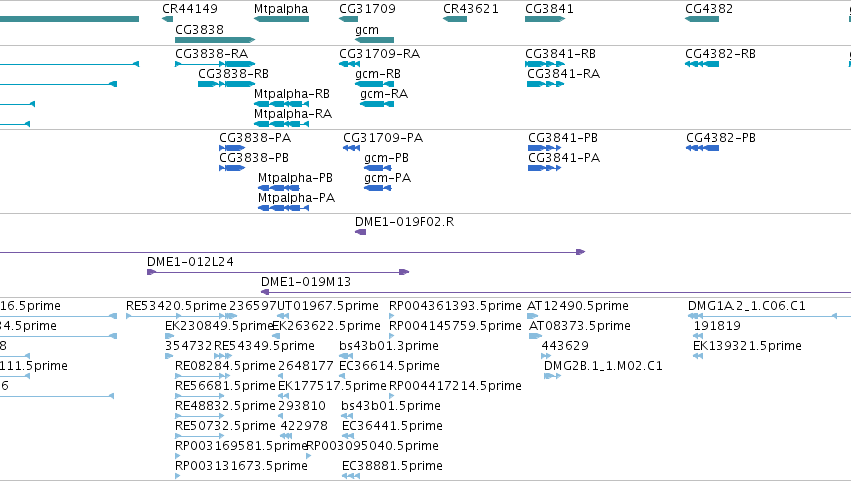The image size is (851, 481).
Task: Select transcript CG31709-RA
Action: click(x=379, y=54)
